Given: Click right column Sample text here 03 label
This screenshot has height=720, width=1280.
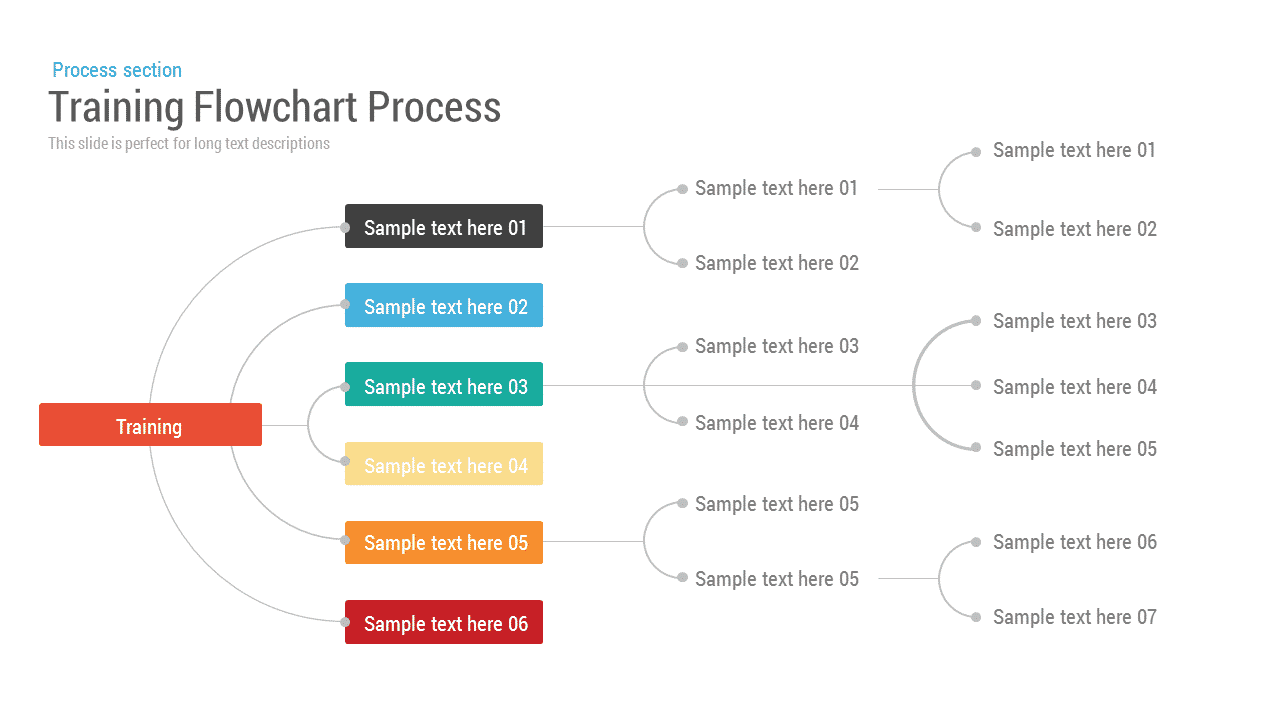Looking at the screenshot, I should (x=1074, y=321).
